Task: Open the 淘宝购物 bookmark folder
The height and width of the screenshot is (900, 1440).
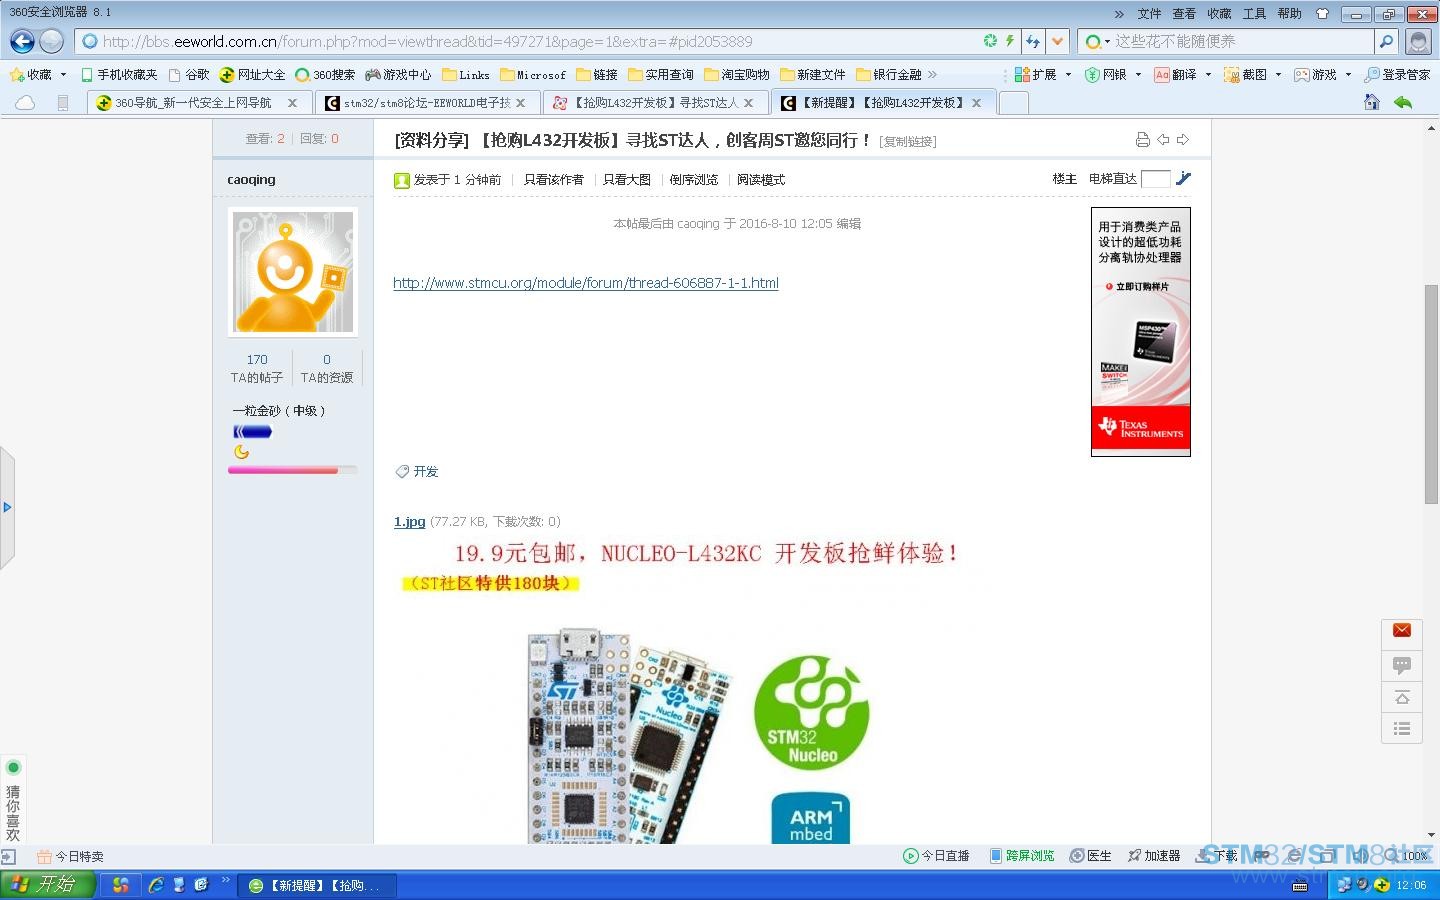Action: [x=737, y=75]
